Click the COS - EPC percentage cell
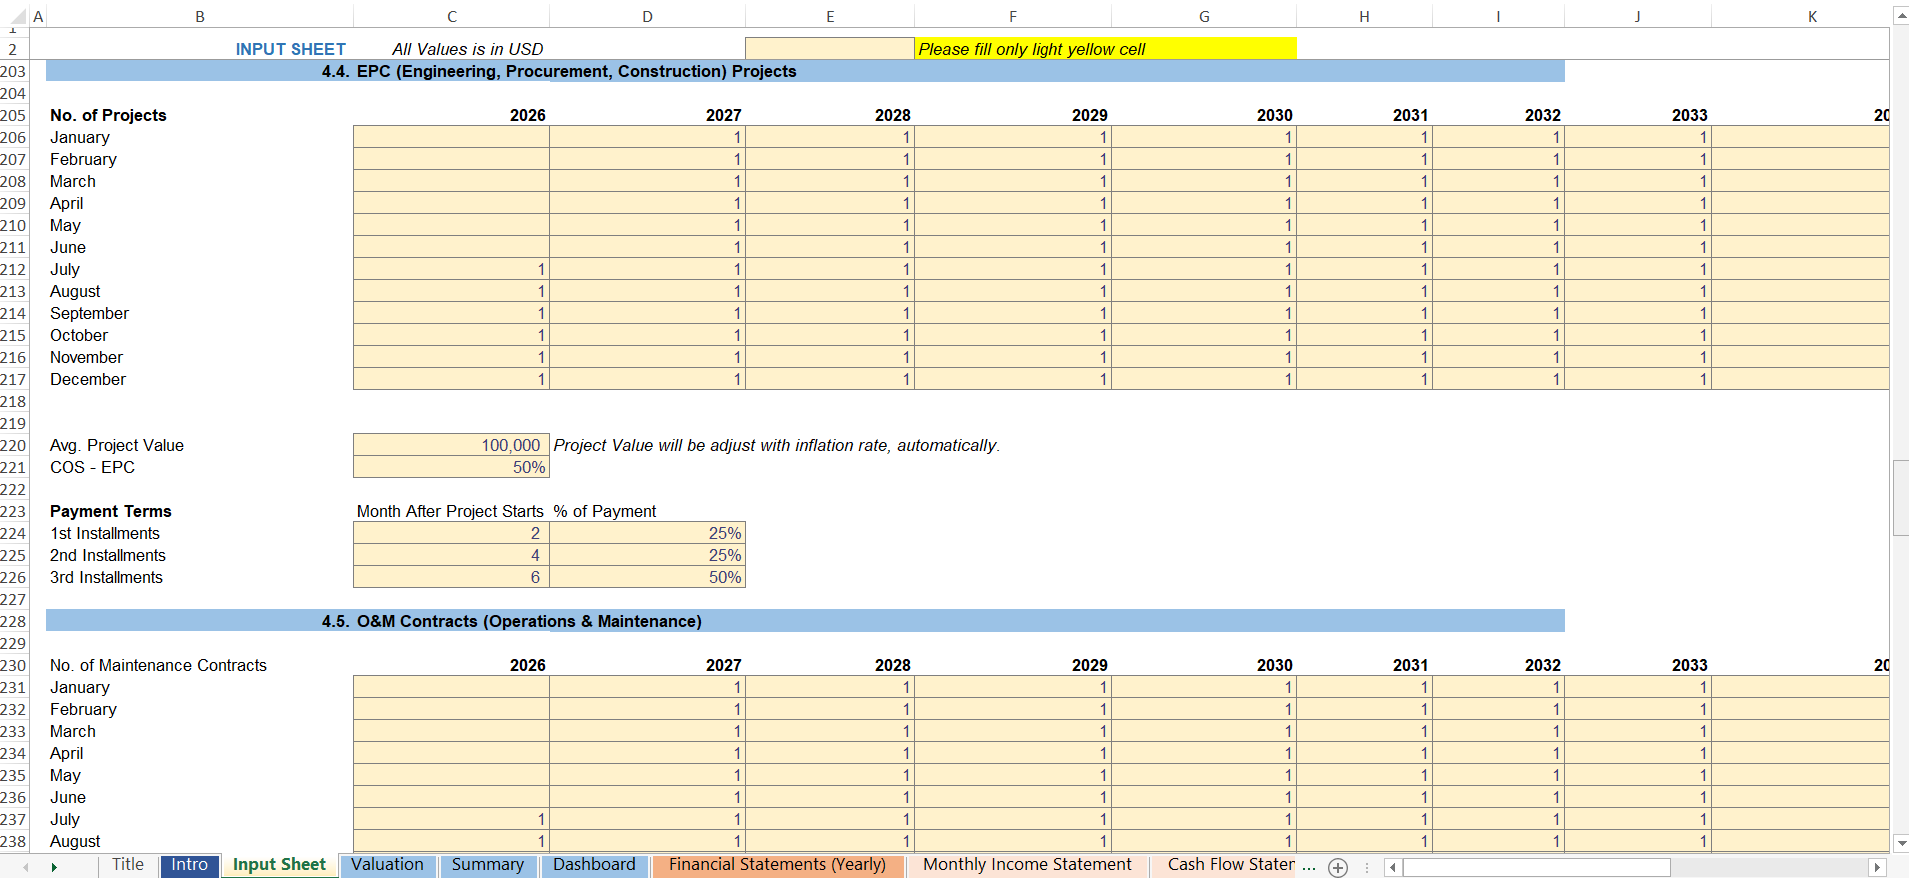This screenshot has width=1909, height=878. pyautogui.click(x=451, y=467)
